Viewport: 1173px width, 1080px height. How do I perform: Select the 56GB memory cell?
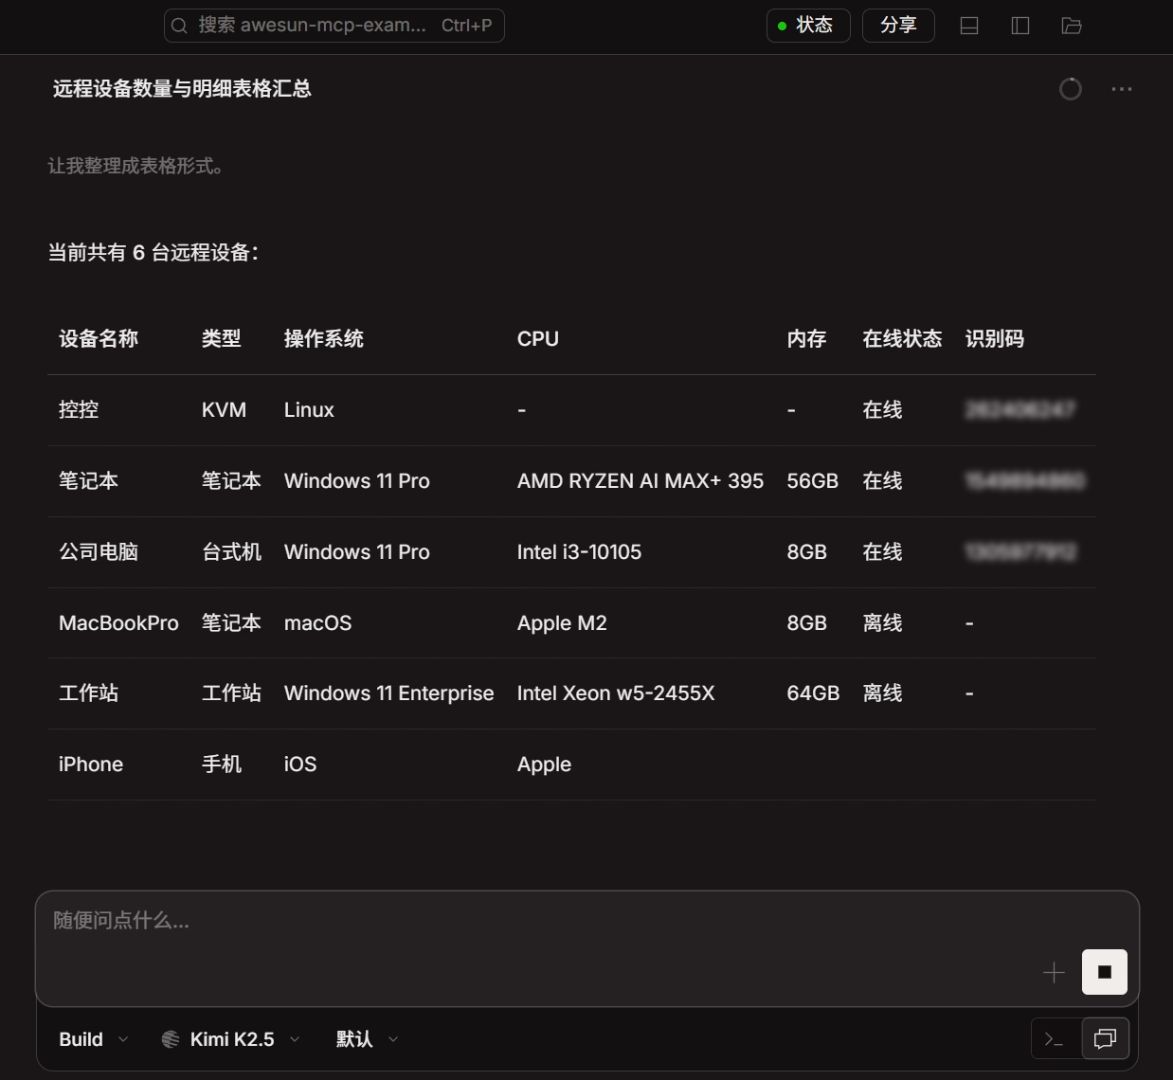click(812, 481)
